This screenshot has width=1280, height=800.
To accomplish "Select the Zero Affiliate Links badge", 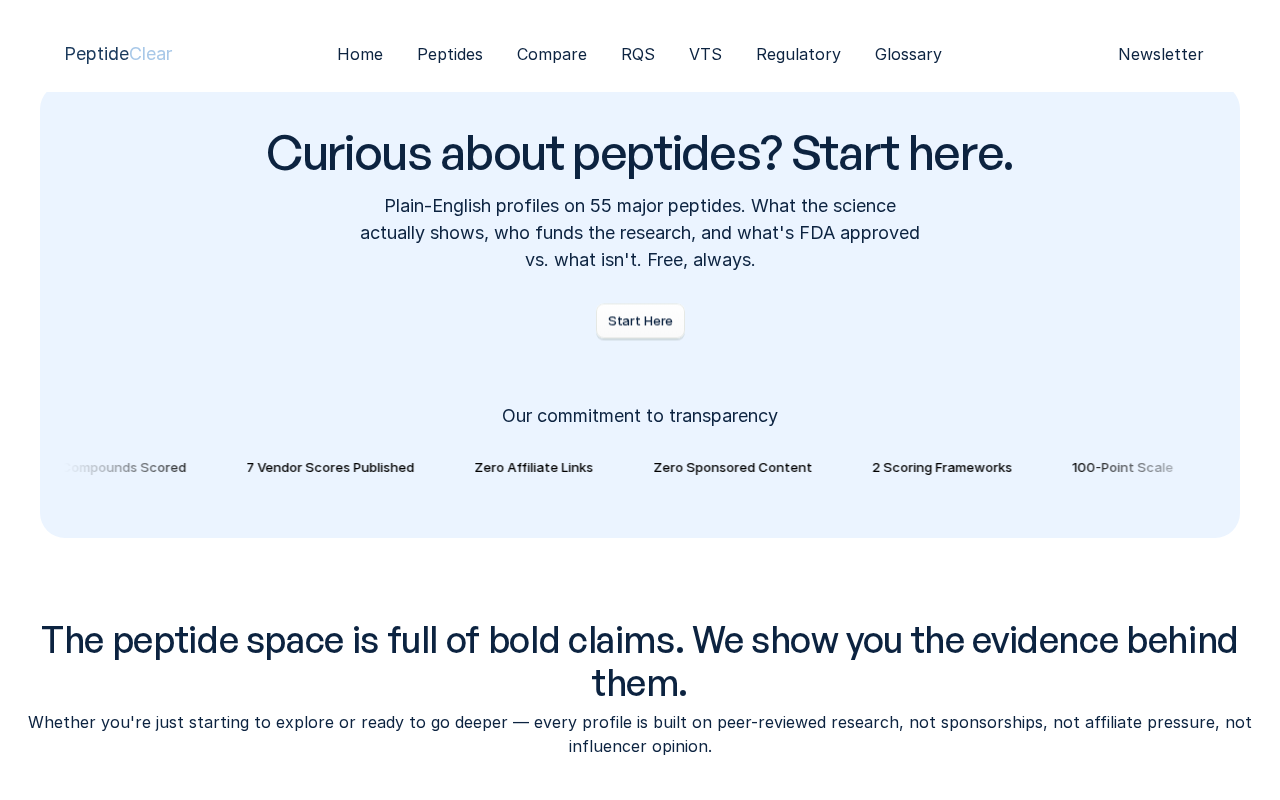I will (534, 467).
